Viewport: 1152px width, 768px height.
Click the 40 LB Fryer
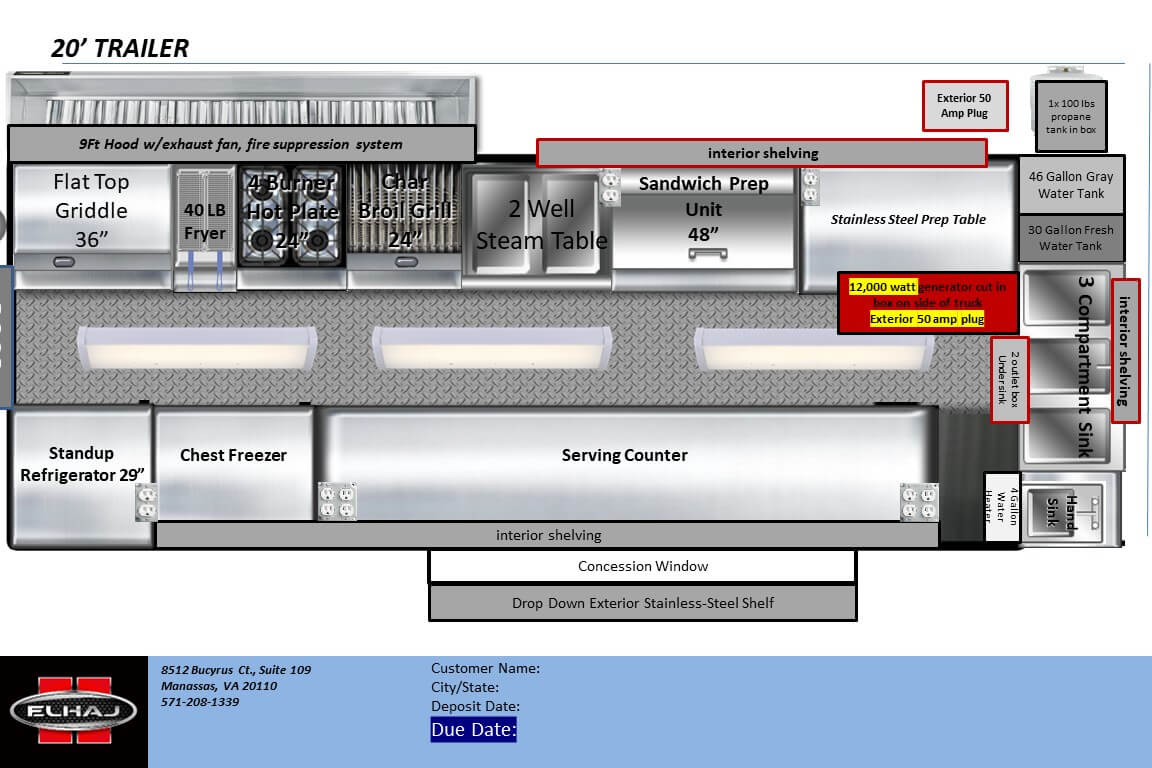205,223
